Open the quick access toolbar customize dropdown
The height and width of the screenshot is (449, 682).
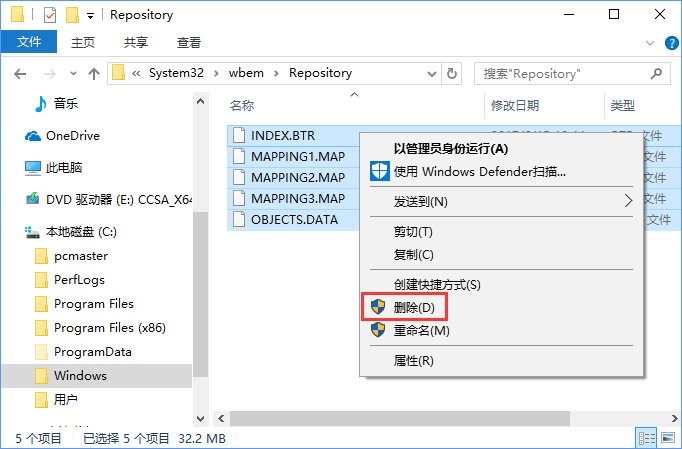coord(90,15)
